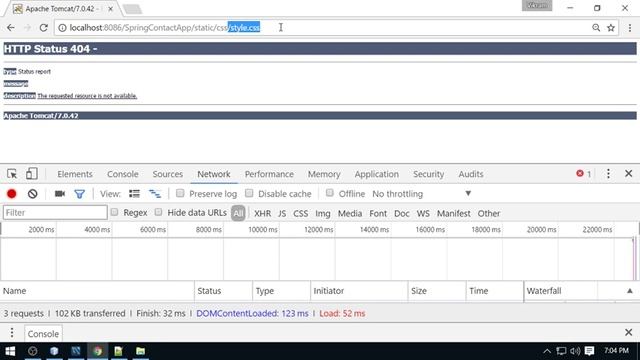Select the All filter type
The height and width of the screenshot is (360, 640).
(x=238, y=213)
